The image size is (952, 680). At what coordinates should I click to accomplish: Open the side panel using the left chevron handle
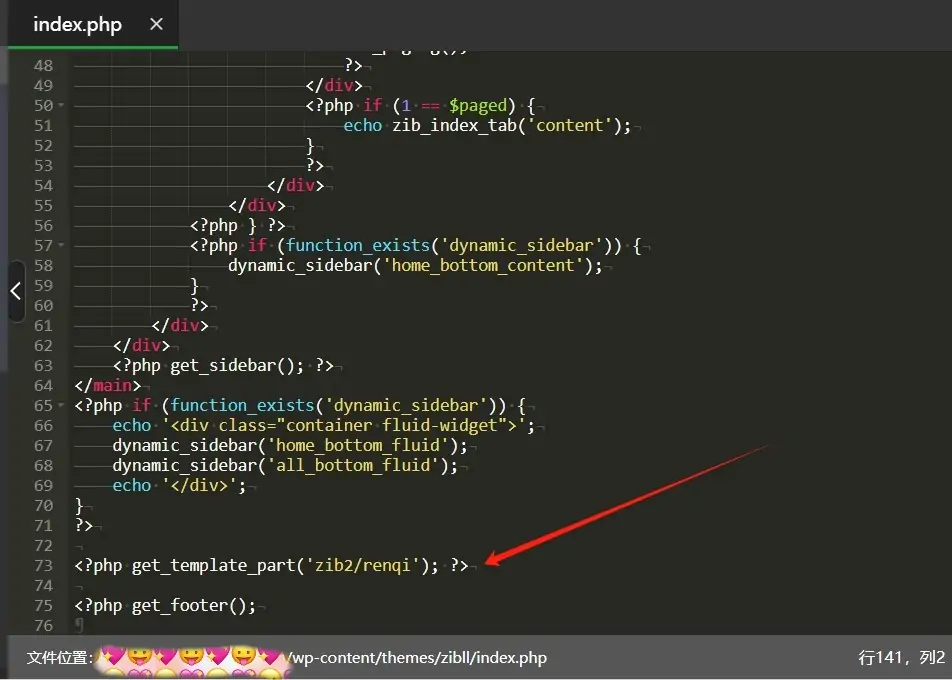15,291
